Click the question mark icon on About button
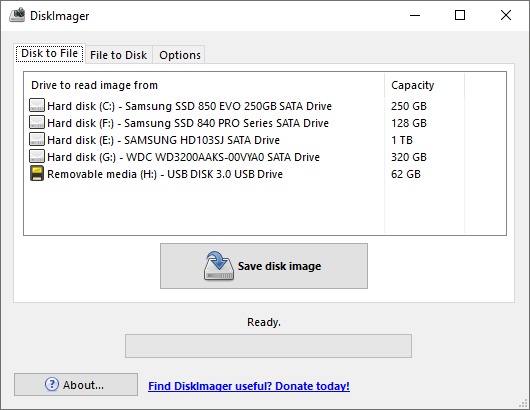 [52, 384]
